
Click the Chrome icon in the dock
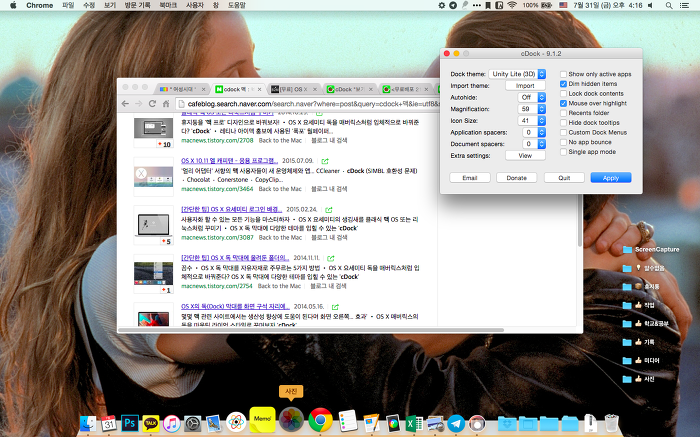(320, 420)
